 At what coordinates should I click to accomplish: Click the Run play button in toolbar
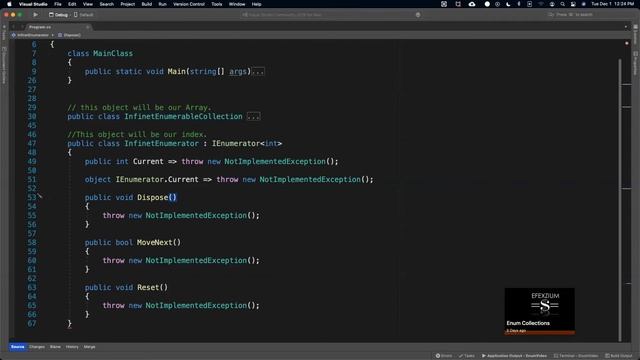(36, 15)
